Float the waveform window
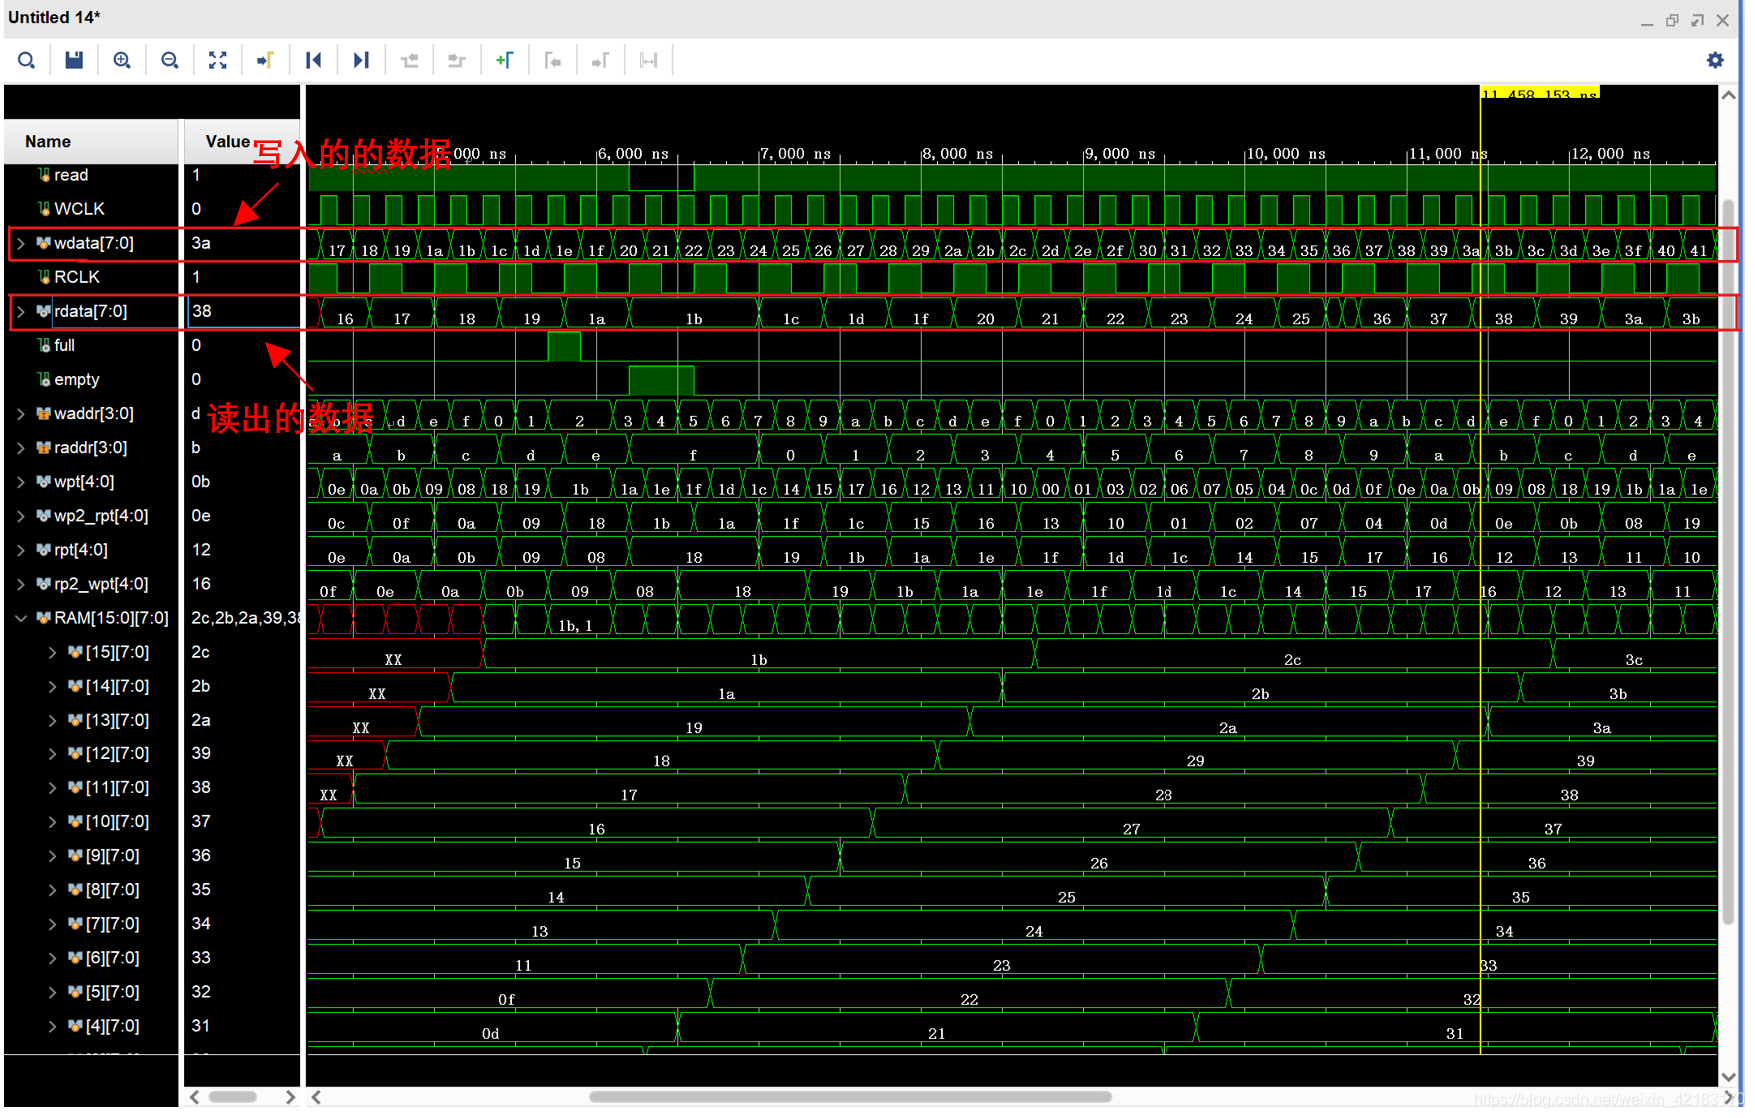Viewport: 1755px width, 1118px height. click(1697, 20)
